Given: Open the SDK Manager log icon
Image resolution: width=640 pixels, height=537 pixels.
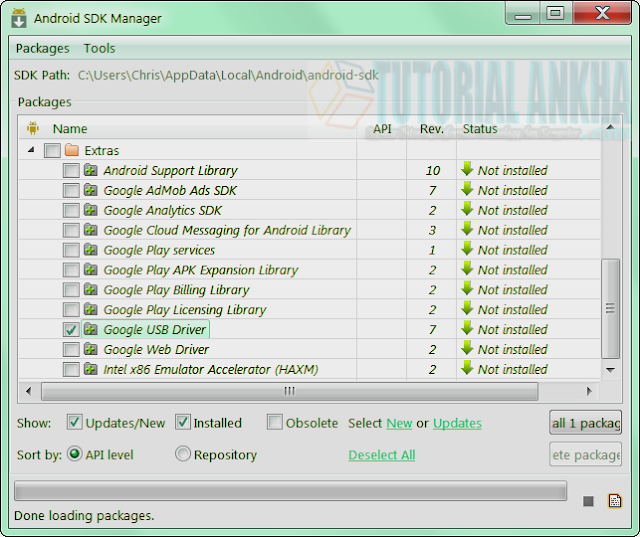Looking at the screenshot, I should pyautogui.click(x=615, y=500).
